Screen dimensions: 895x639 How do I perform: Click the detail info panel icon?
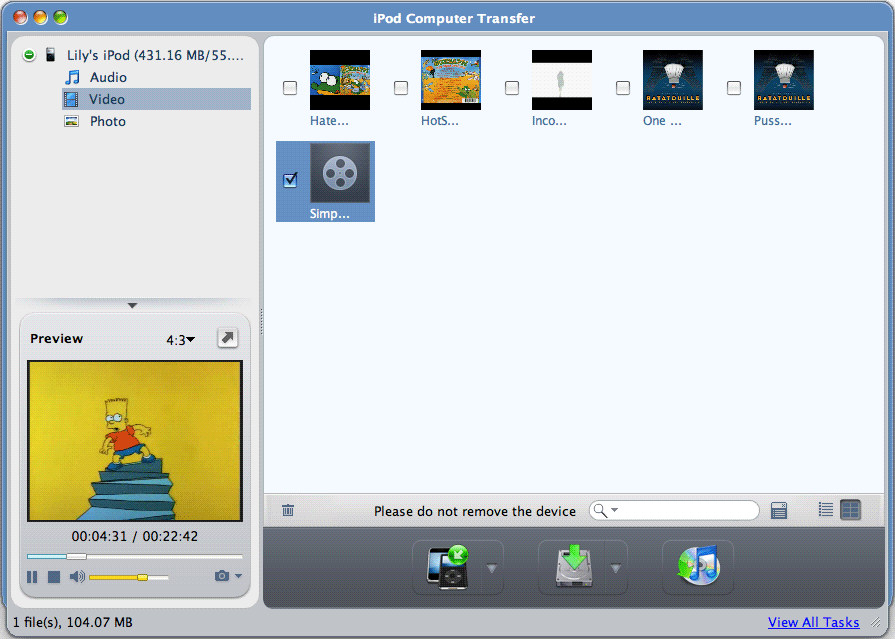coord(779,510)
